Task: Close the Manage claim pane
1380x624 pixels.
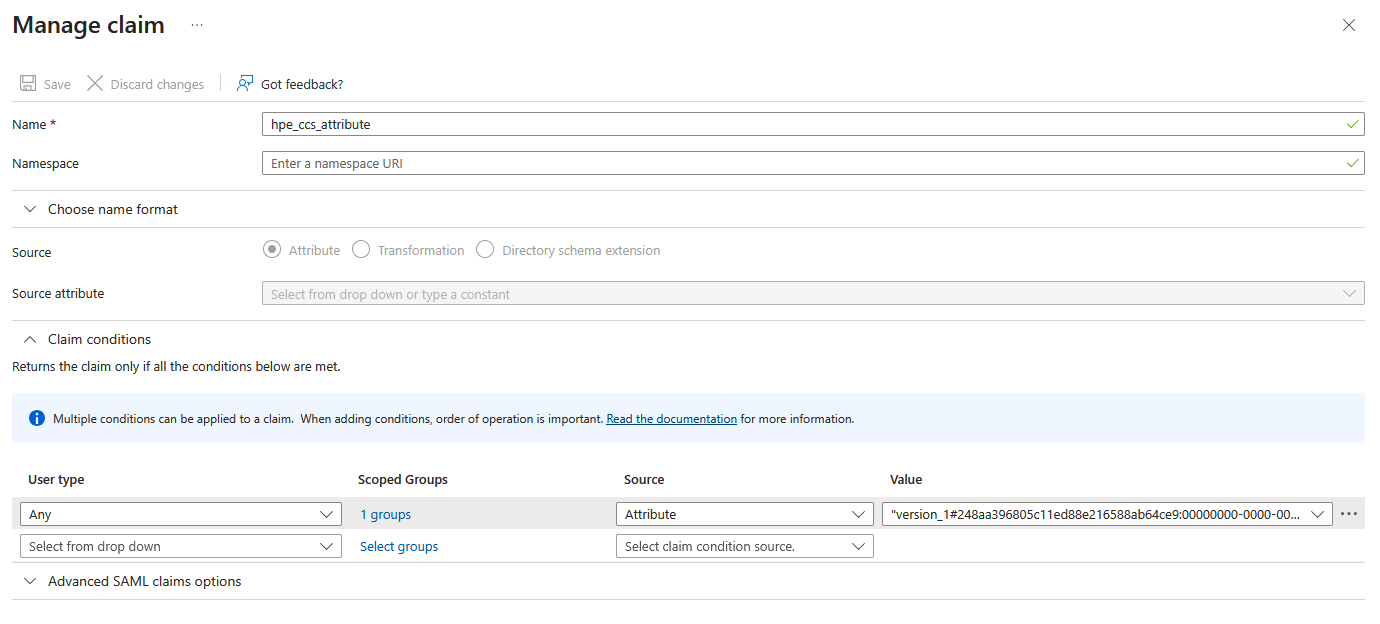Action: [x=1348, y=26]
